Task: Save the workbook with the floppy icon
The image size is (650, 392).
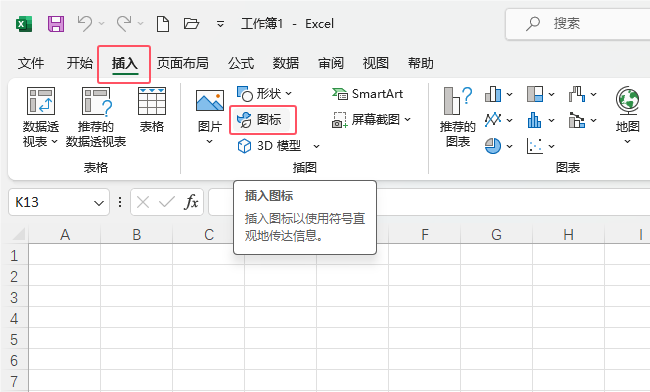Action: point(56,24)
